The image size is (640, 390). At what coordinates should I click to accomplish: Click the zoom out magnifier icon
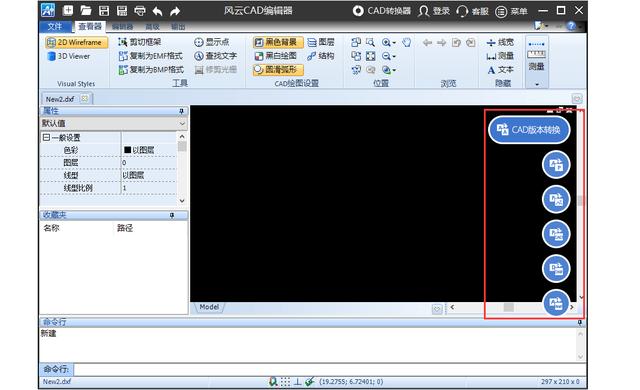tap(386, 56)
